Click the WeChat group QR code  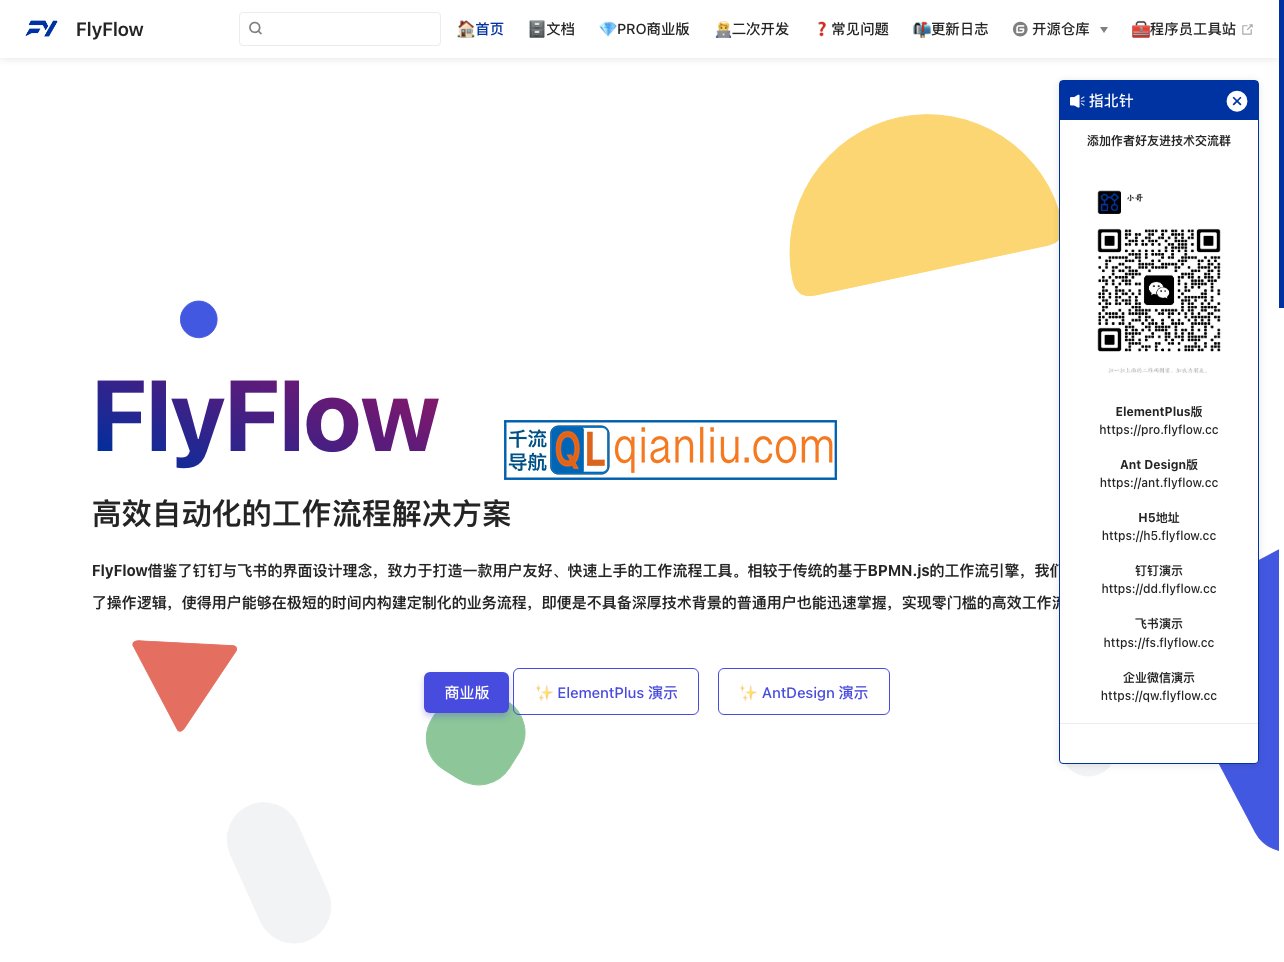(x=1159, y=290)
